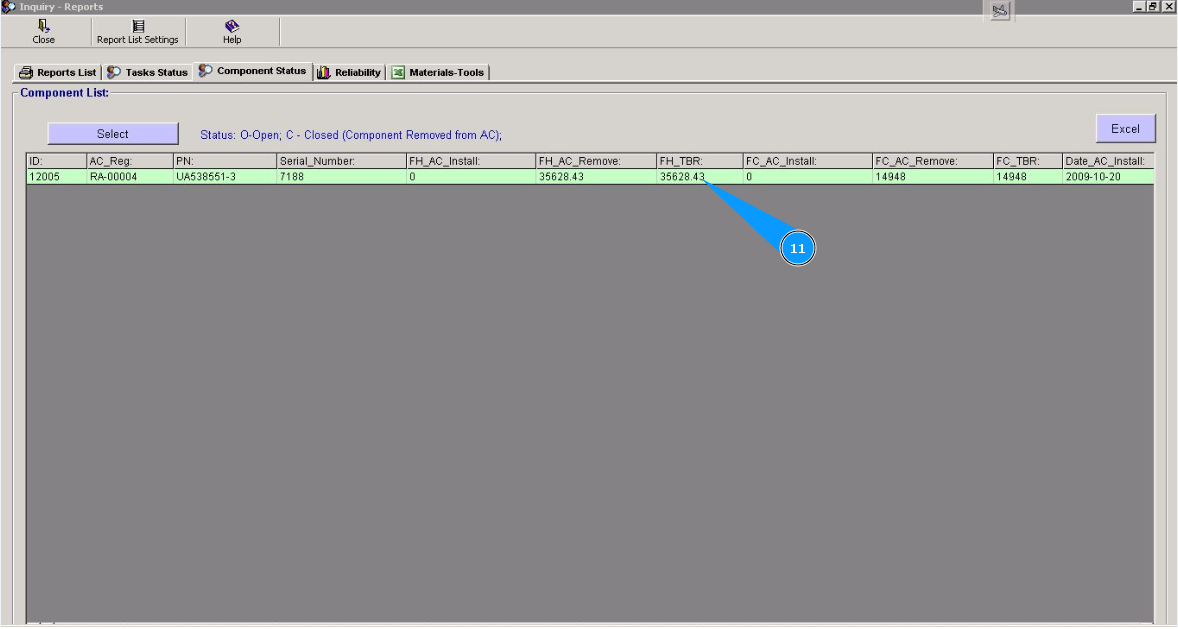
Task: Select the ID cell 12005
Action: tap(56, 177)
